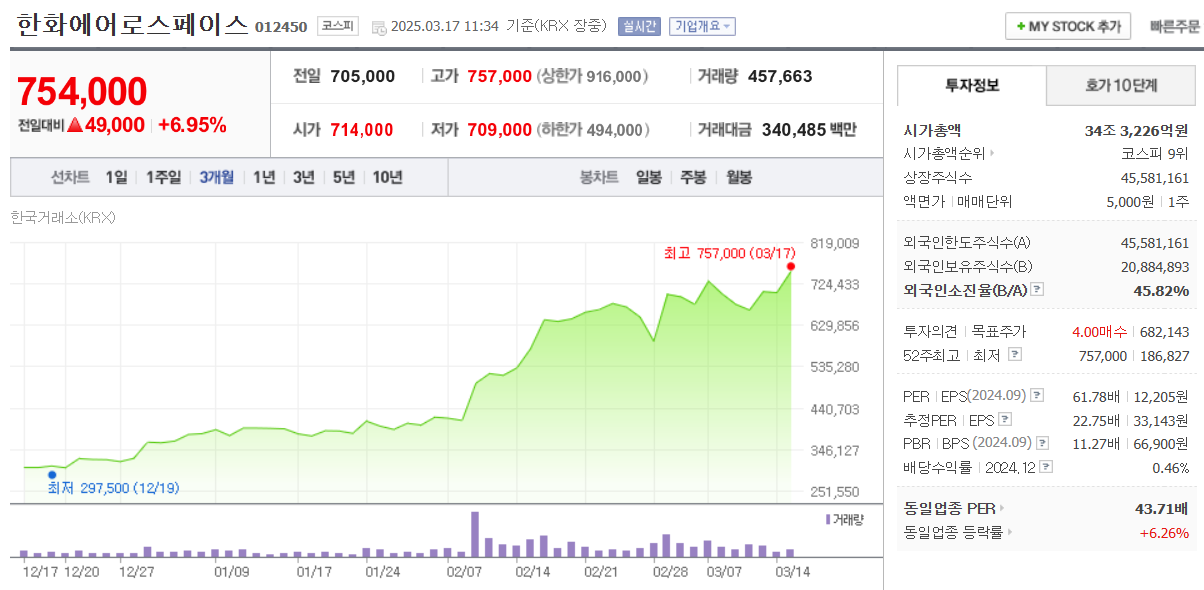Viewport: 1204px width, 590px height.
Task: Open the 기업개요 dropdown
Action: (x=702, y=27)
